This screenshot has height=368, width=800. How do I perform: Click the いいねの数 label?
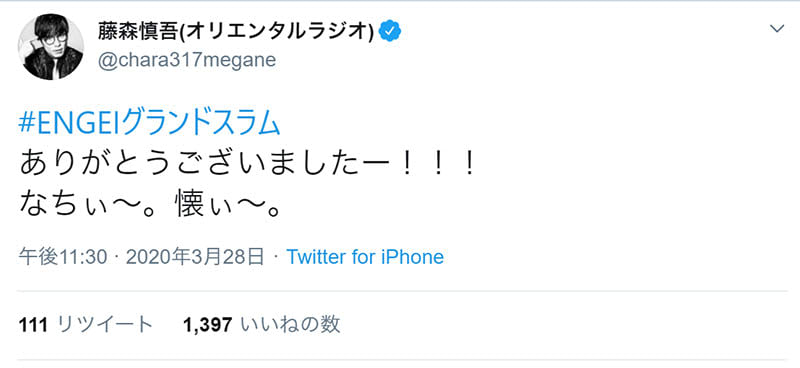(x=290, y=324)
